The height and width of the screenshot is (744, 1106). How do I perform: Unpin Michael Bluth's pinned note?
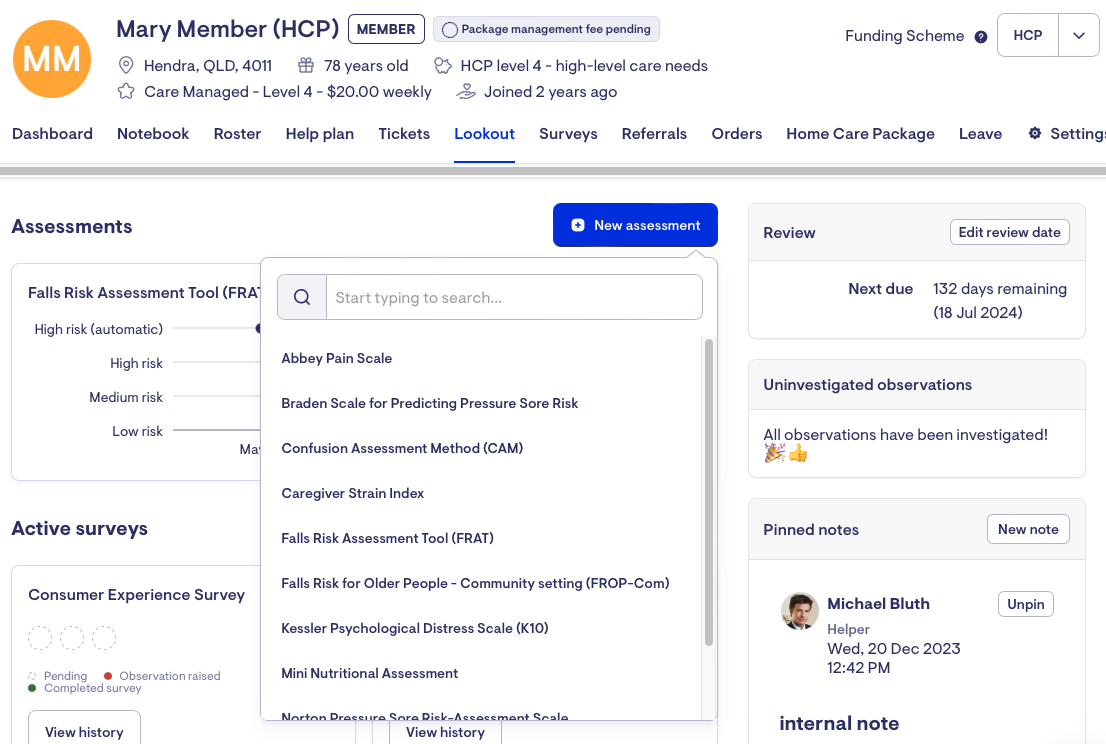tap(1025, 604)
